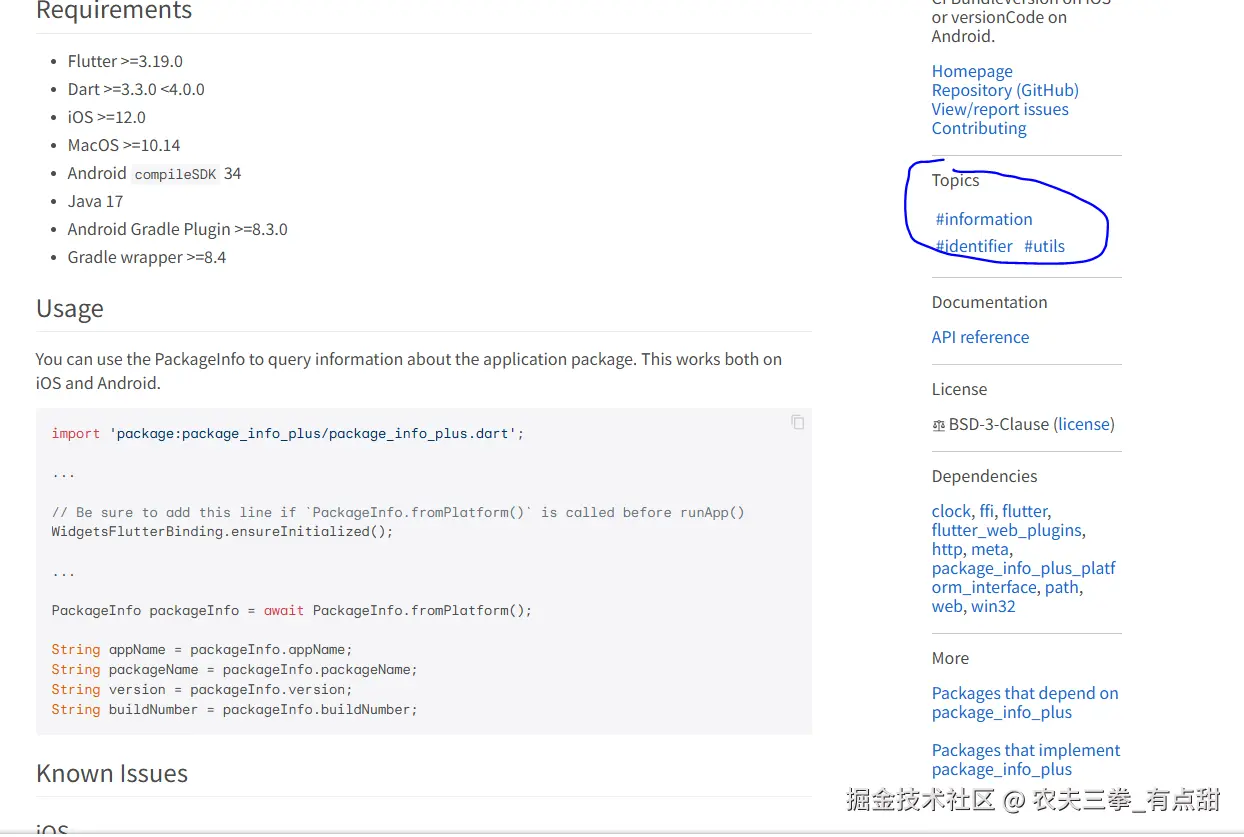Open the http dependency
The image size is (1244, 837).
click(947, 549)
